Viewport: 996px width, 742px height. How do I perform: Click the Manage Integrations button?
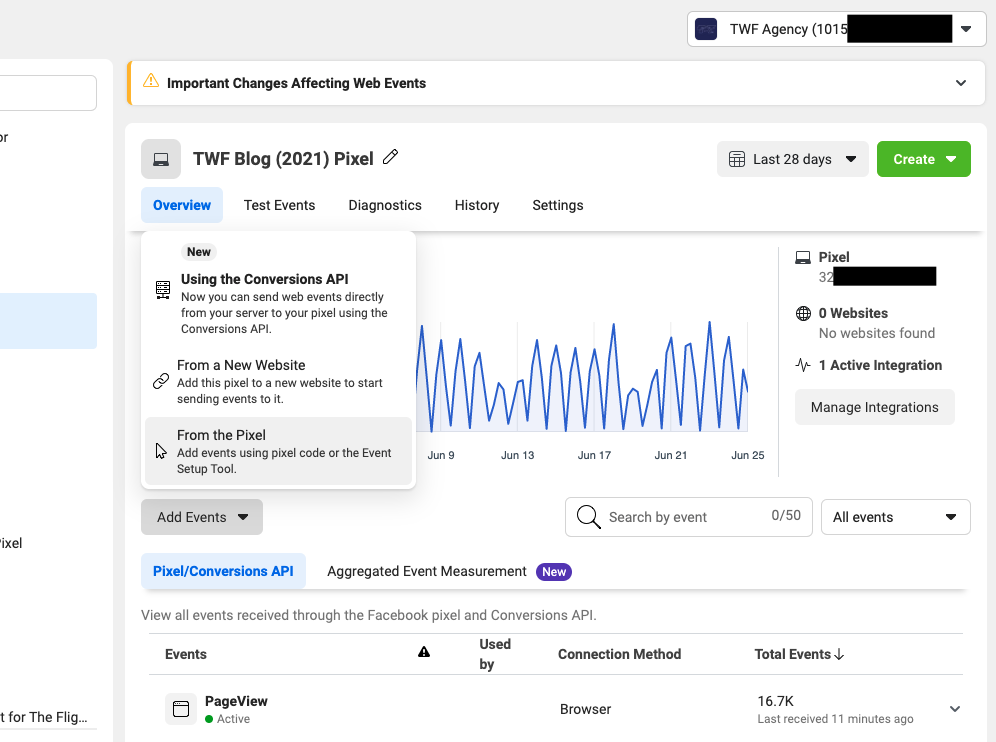(874, 407)
